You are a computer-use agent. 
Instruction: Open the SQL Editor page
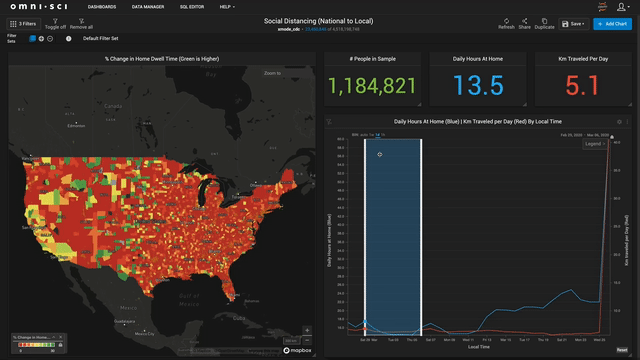(192, 7)
